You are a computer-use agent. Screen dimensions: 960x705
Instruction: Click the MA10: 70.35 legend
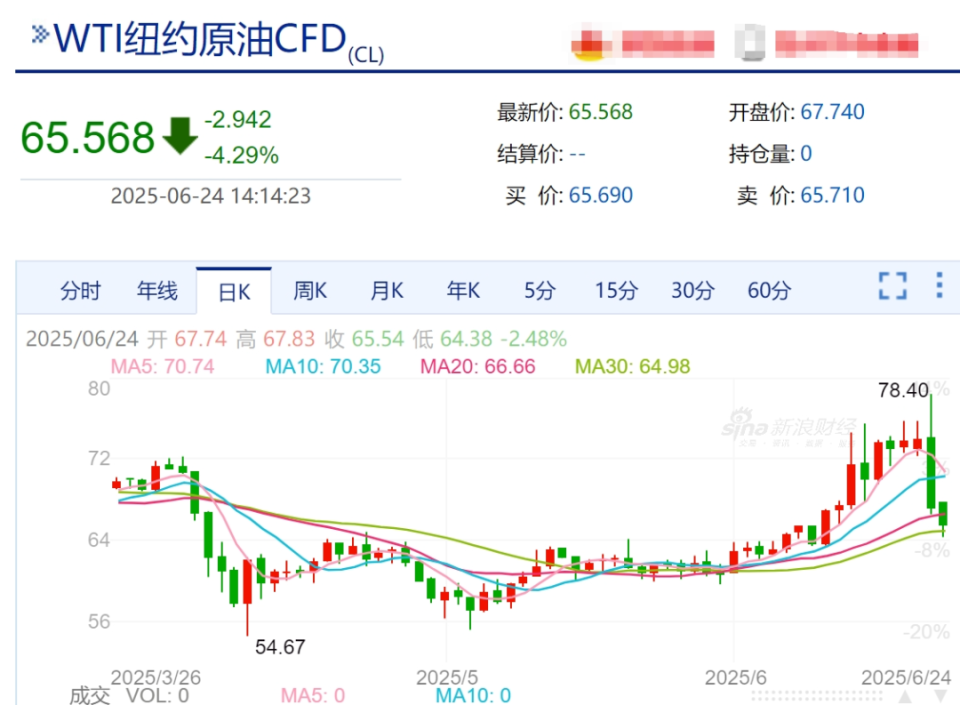[323, 366]
